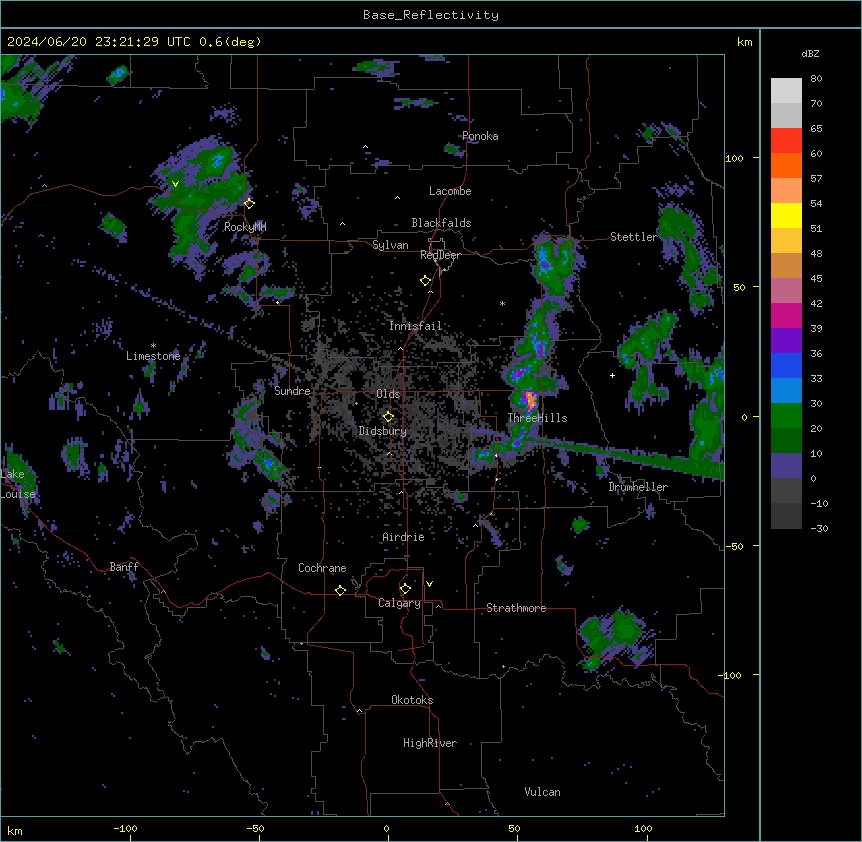
Task: Click the Okotoks label
Action: pos(412,700)
